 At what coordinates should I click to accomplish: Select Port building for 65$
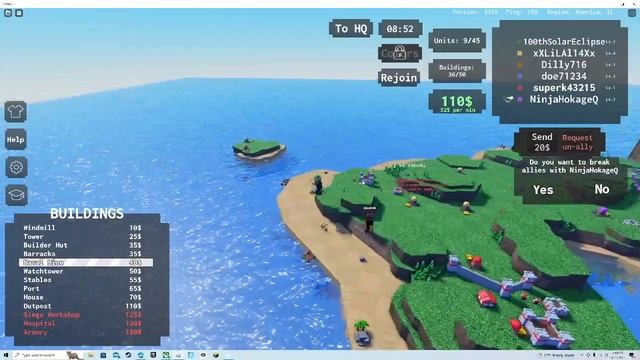82,288
